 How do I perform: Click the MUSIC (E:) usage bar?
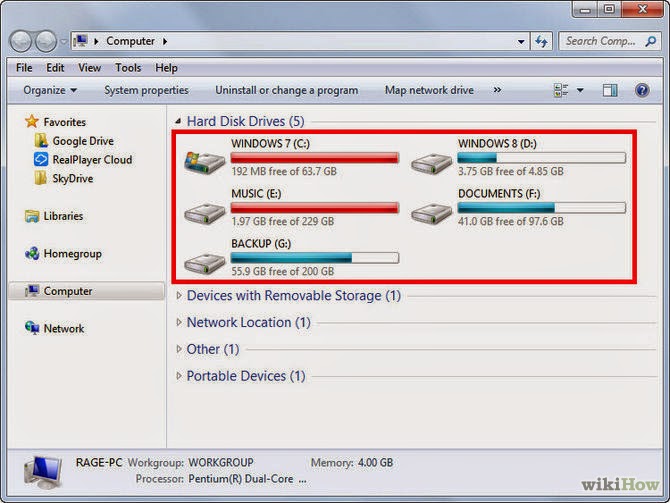coord(315,208)
